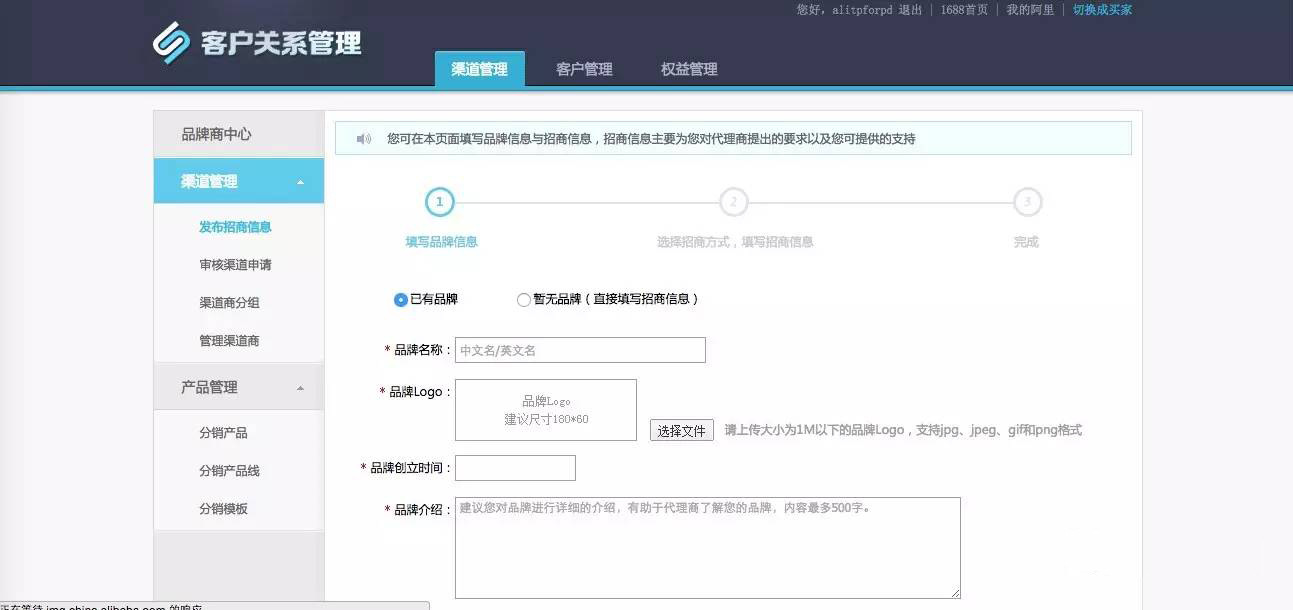The height and width of the screenshot is (610, 1293).
Task: Focus the 品牌创立时间 input field
Action: pyautogui.click(x=515, y=468)
